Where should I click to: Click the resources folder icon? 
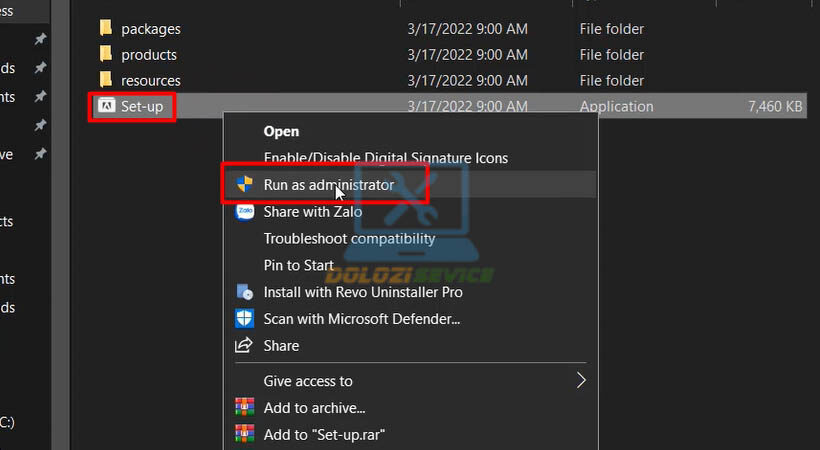(106, 80)
